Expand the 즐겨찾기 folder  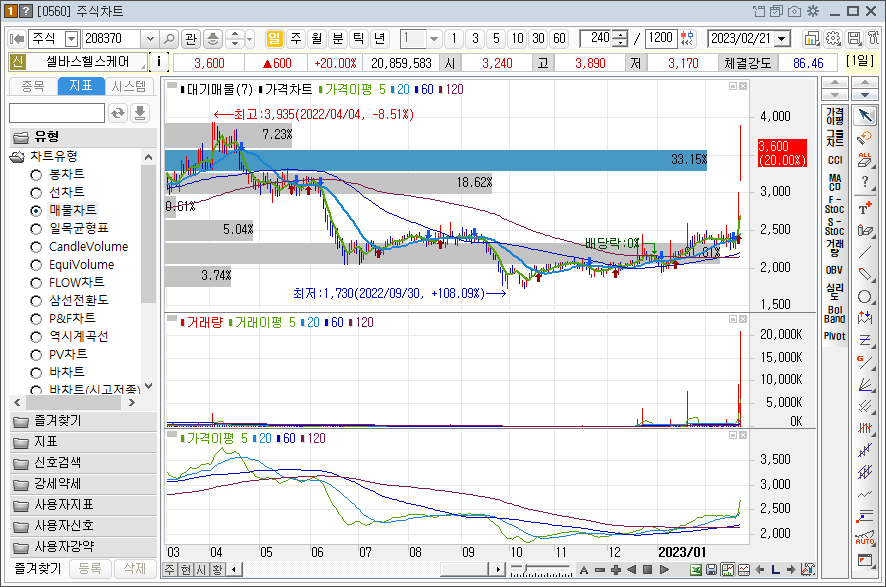coord(83,421)
